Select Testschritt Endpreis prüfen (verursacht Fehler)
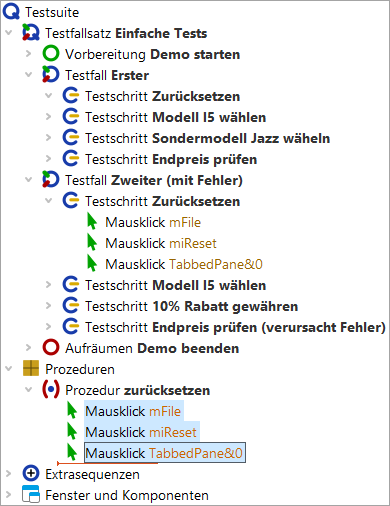Image resolution: width=390 pixels, height=506 pixels. [x=235, y=327]
